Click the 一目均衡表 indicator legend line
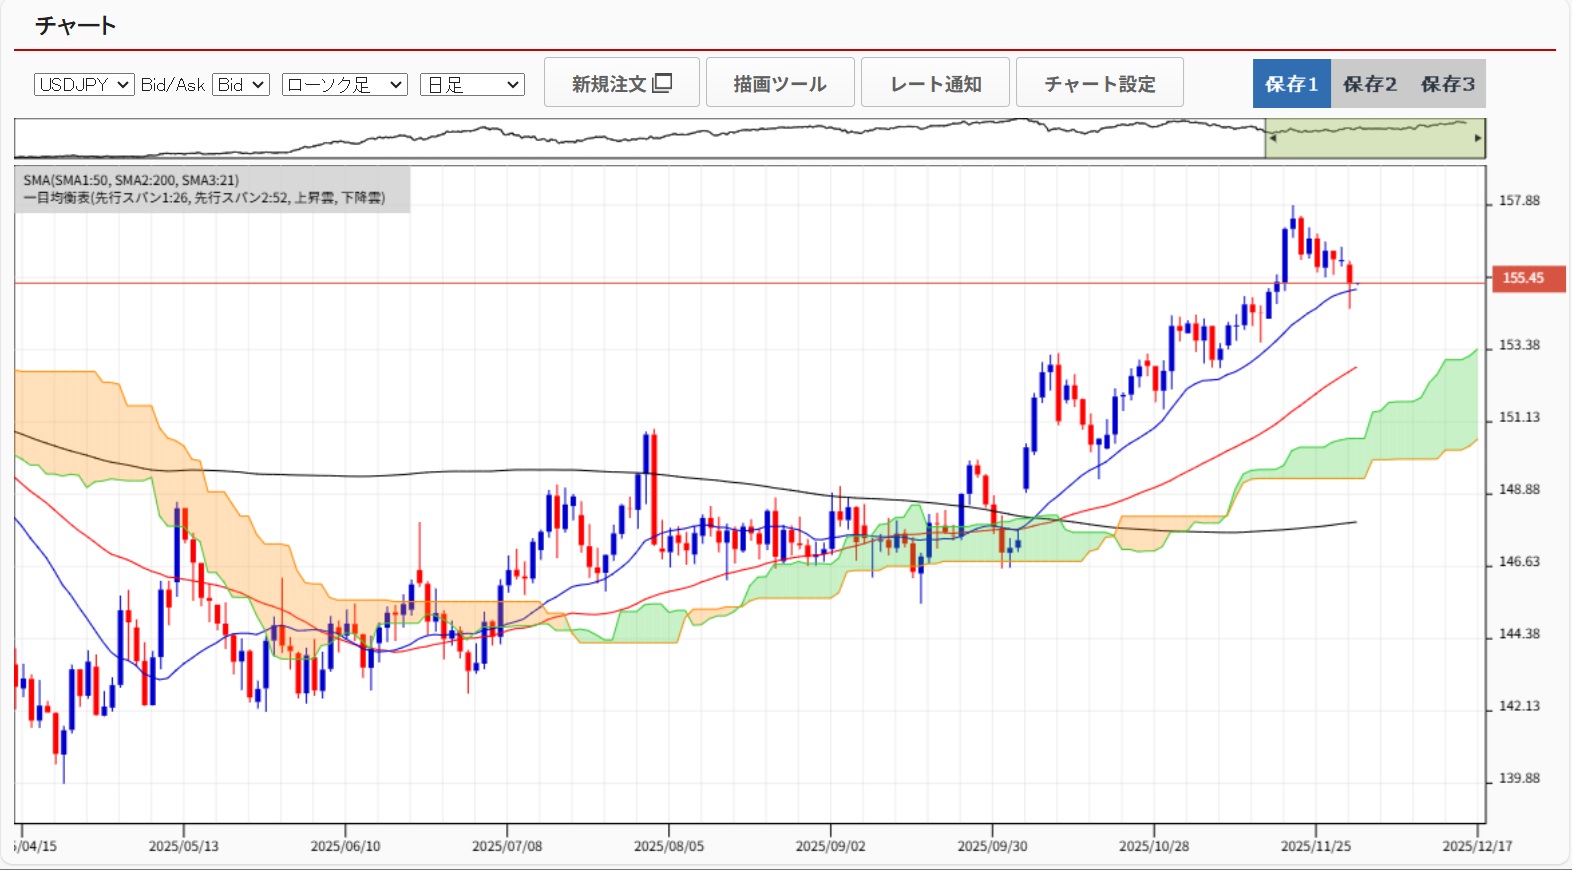 pos(204,198)
